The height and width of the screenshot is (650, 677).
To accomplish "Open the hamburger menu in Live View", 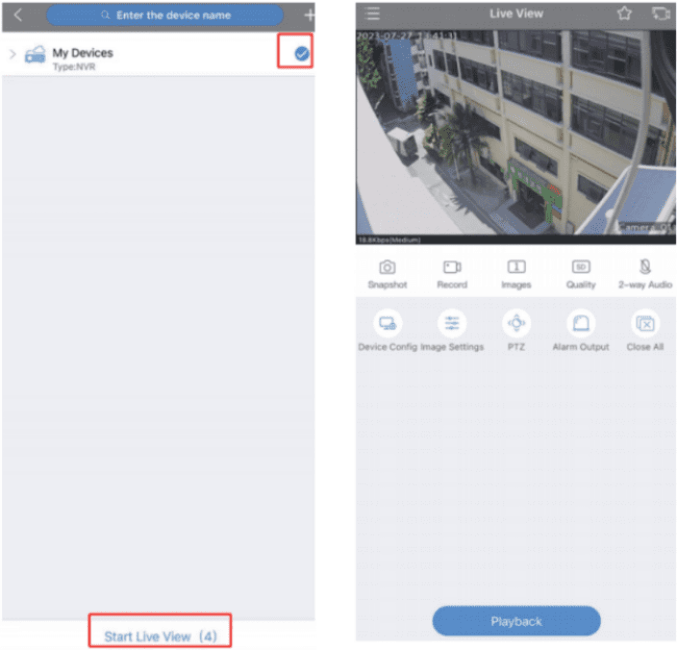I will click(373, 14).
